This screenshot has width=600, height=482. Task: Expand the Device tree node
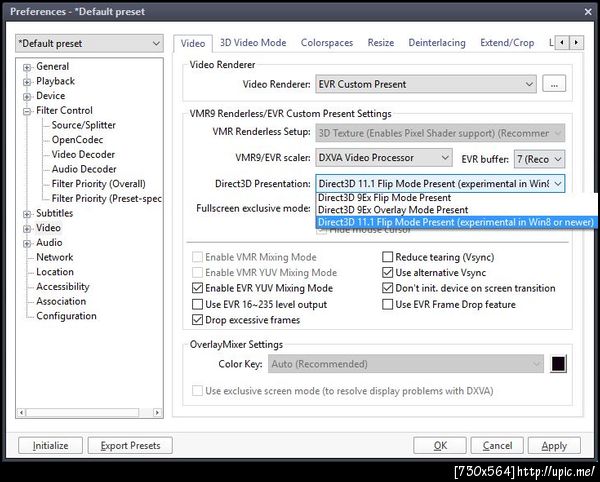pyautogui.click(x=26, y=96)
